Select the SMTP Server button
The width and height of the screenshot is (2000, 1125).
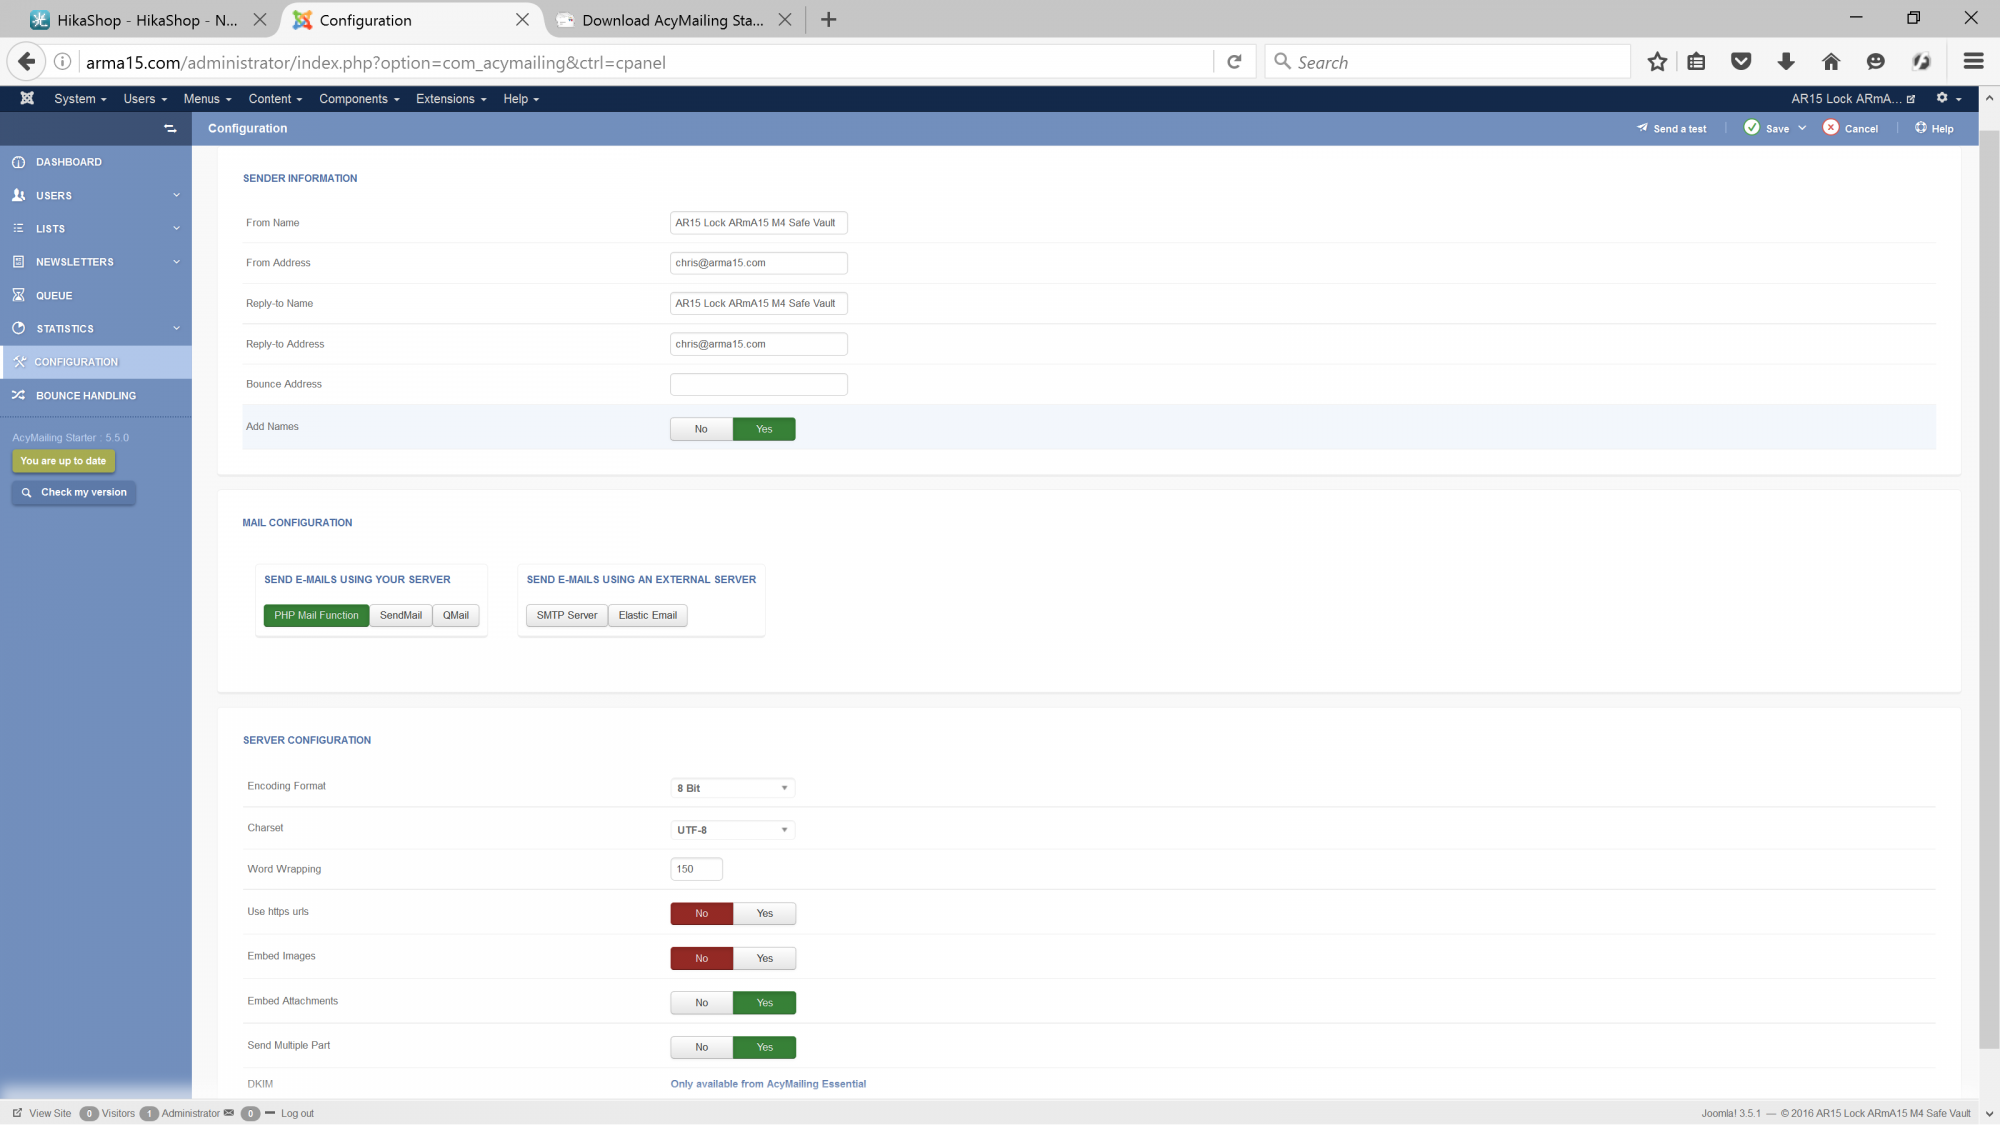[x=566, y=615]
